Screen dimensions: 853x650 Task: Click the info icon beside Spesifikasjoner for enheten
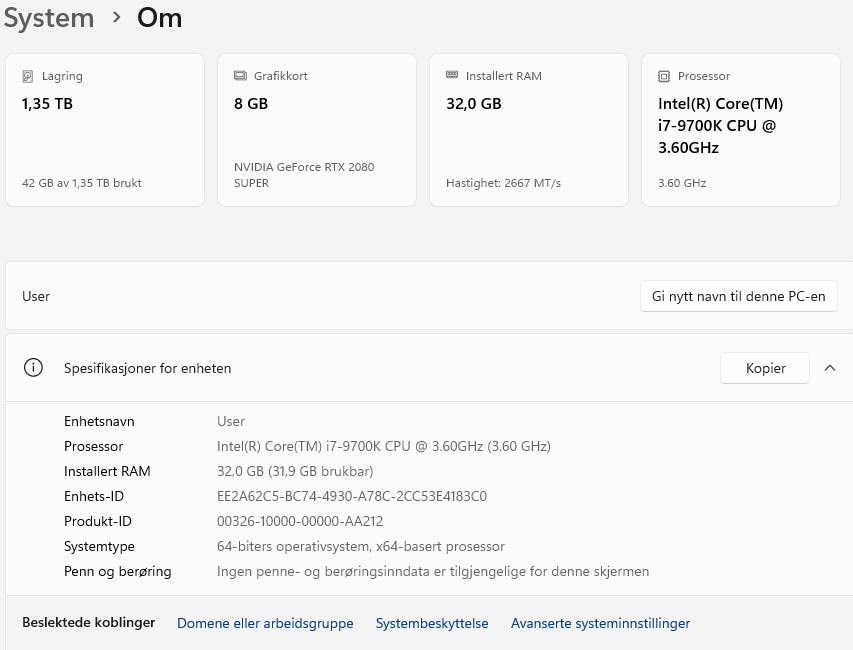coord(33,368)
